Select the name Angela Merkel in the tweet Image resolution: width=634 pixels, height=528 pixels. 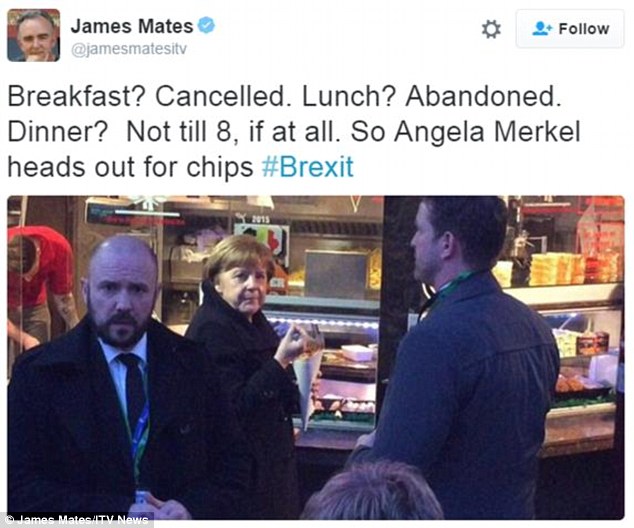pos(487,132)
